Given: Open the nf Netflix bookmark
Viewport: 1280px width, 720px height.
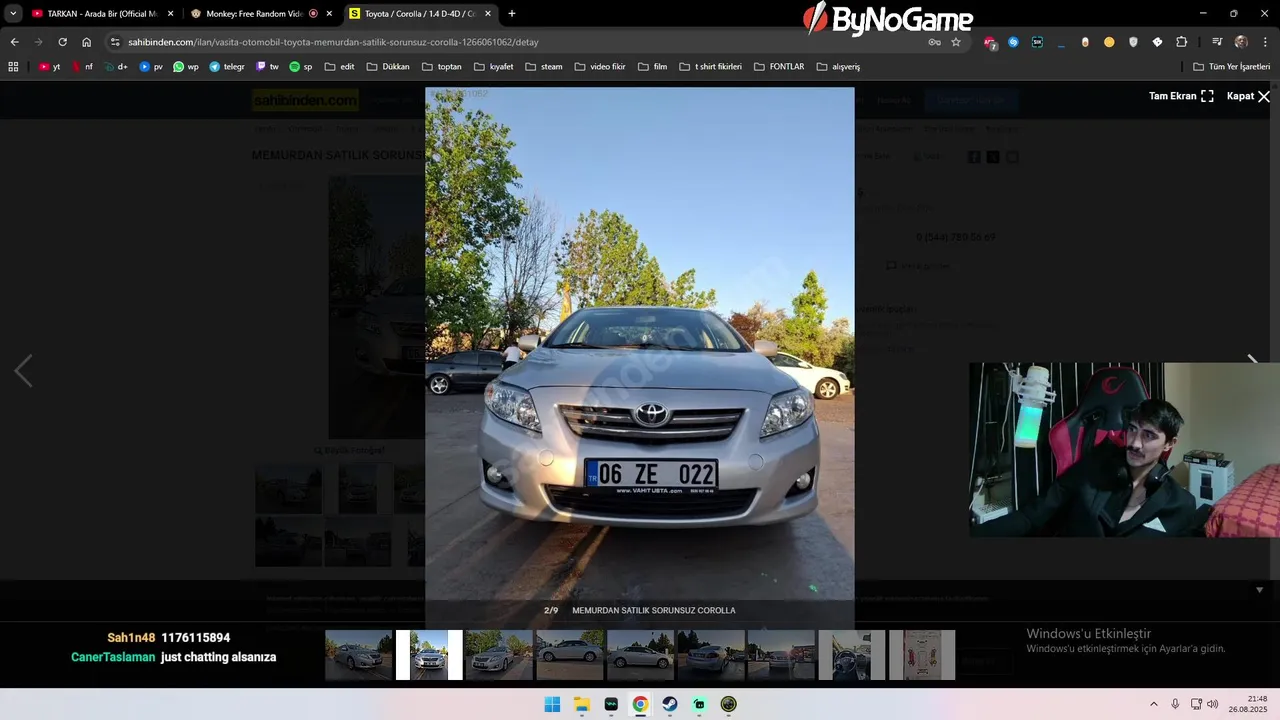Looking at the screenshot, I should pyautogui.click(x=83, y=66).
